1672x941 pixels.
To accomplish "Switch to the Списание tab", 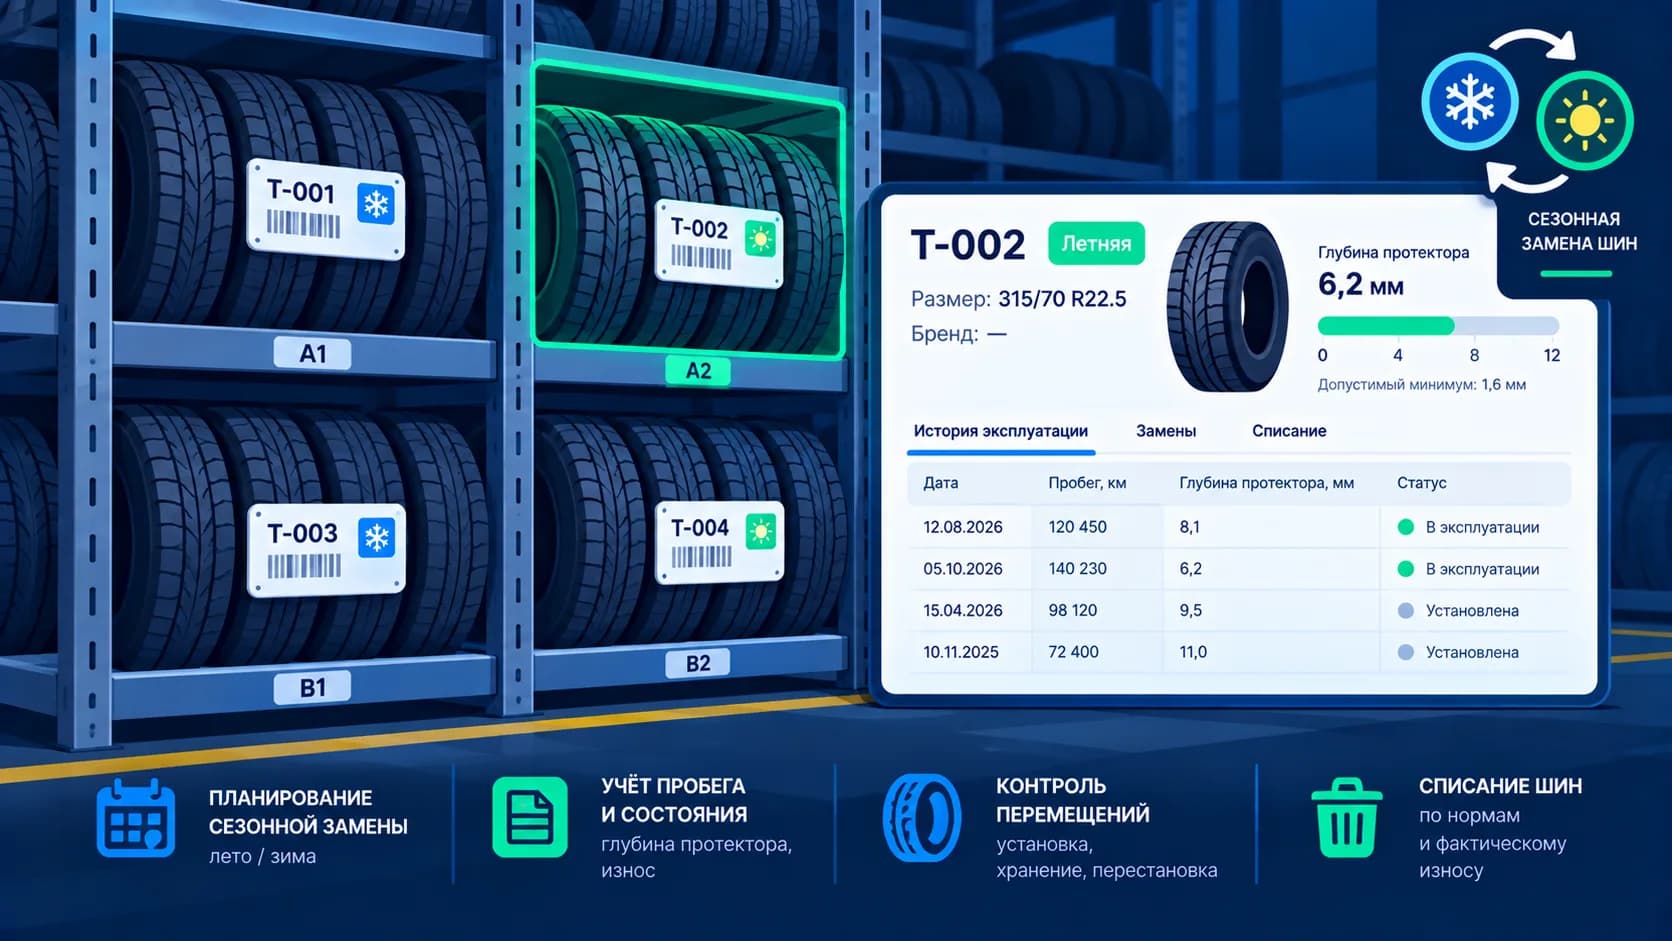I will 1289,431.
